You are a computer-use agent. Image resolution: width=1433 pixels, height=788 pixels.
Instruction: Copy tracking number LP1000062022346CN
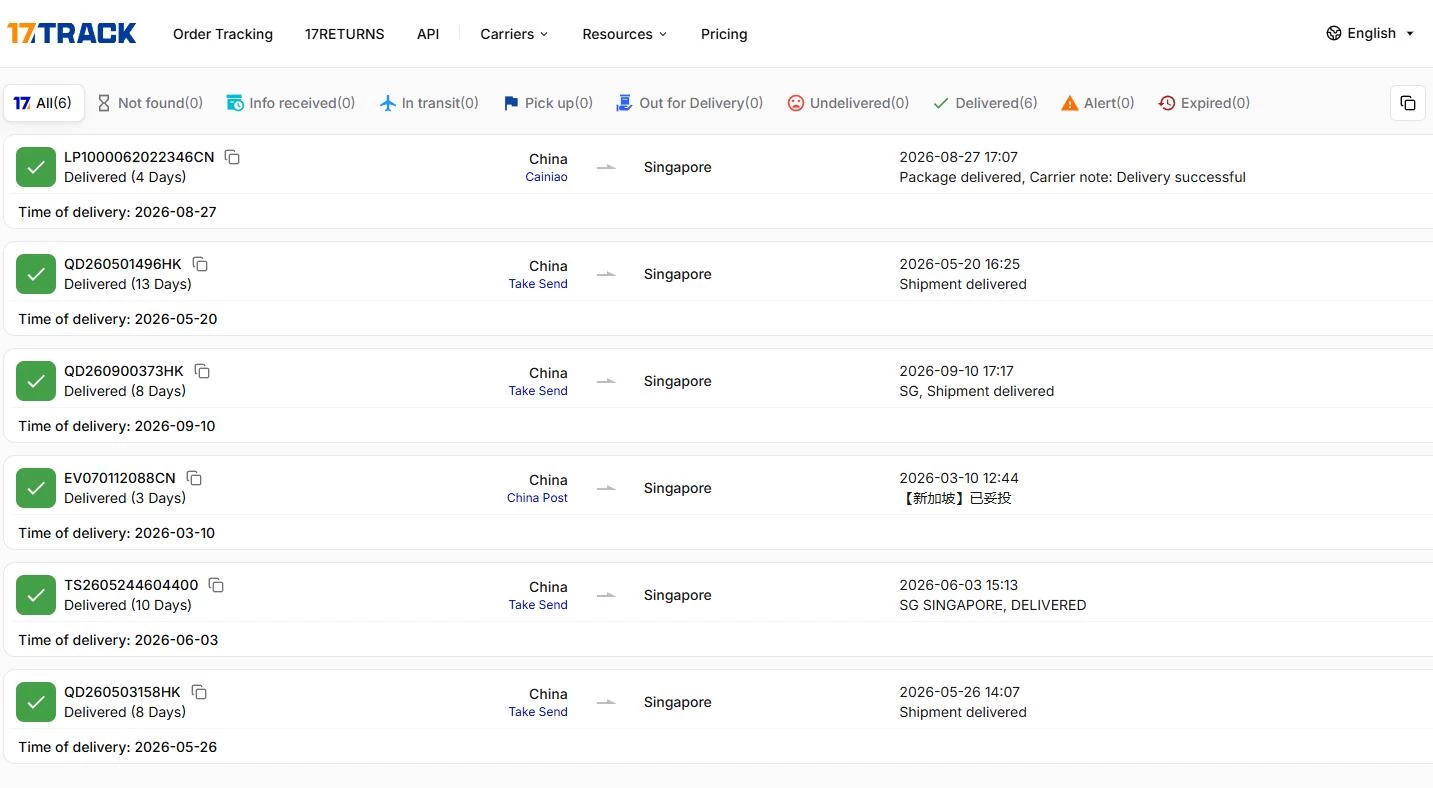pyautogui.click(x=232, y=157)
